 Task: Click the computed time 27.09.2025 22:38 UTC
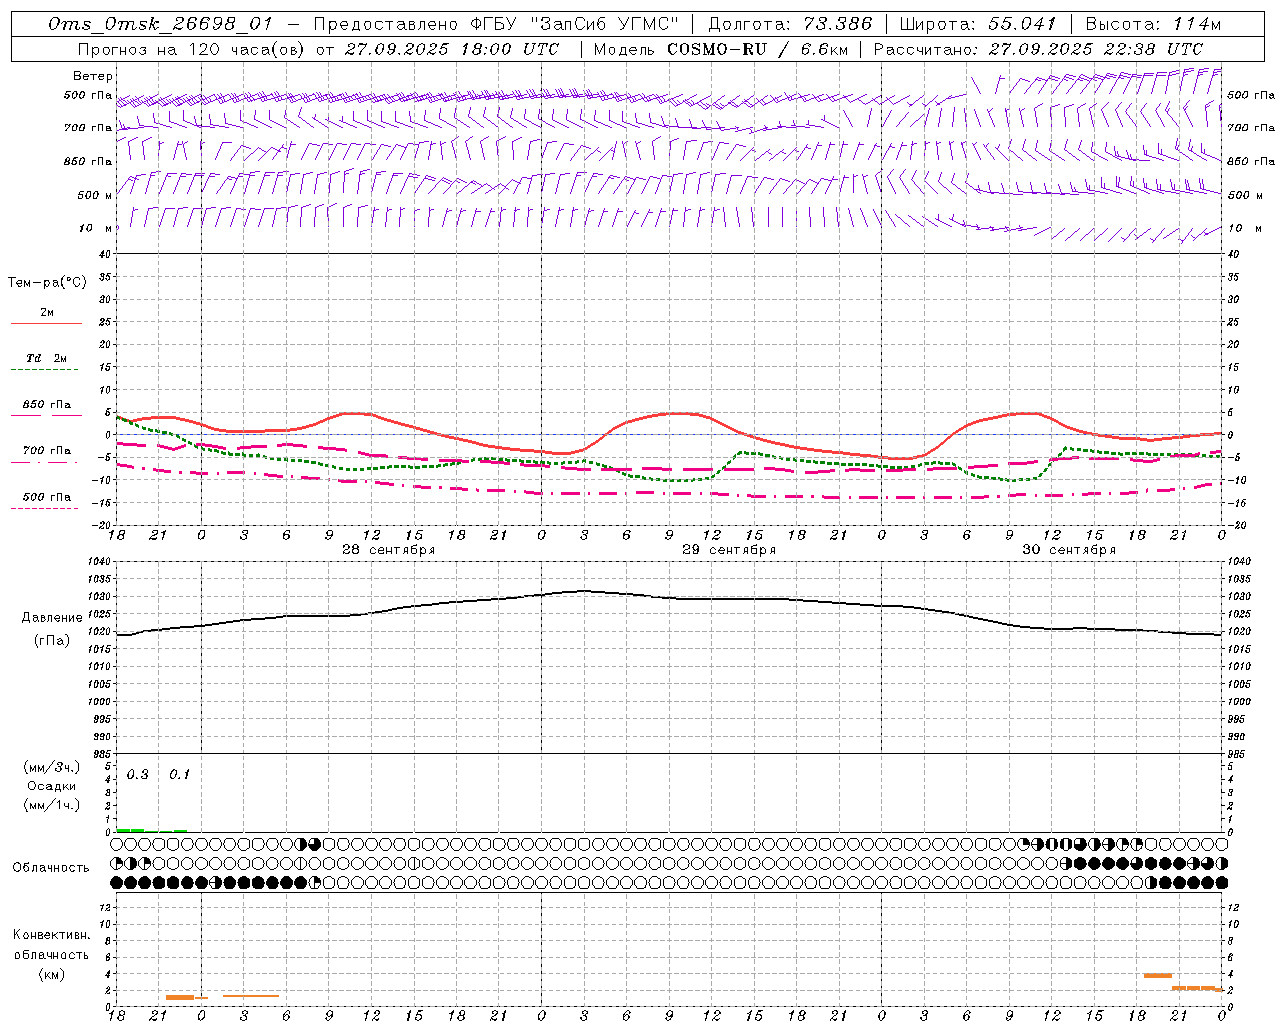coord(1096,49)
